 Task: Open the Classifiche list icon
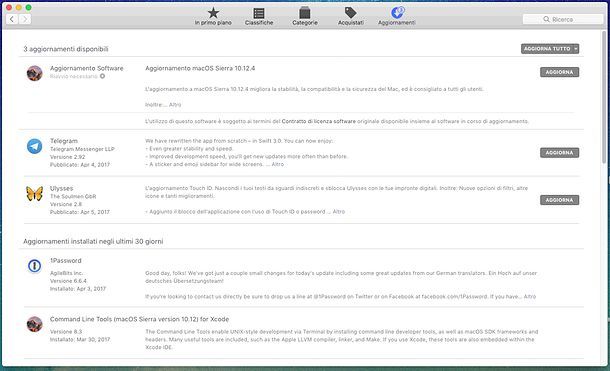click(x=259, y=13)
